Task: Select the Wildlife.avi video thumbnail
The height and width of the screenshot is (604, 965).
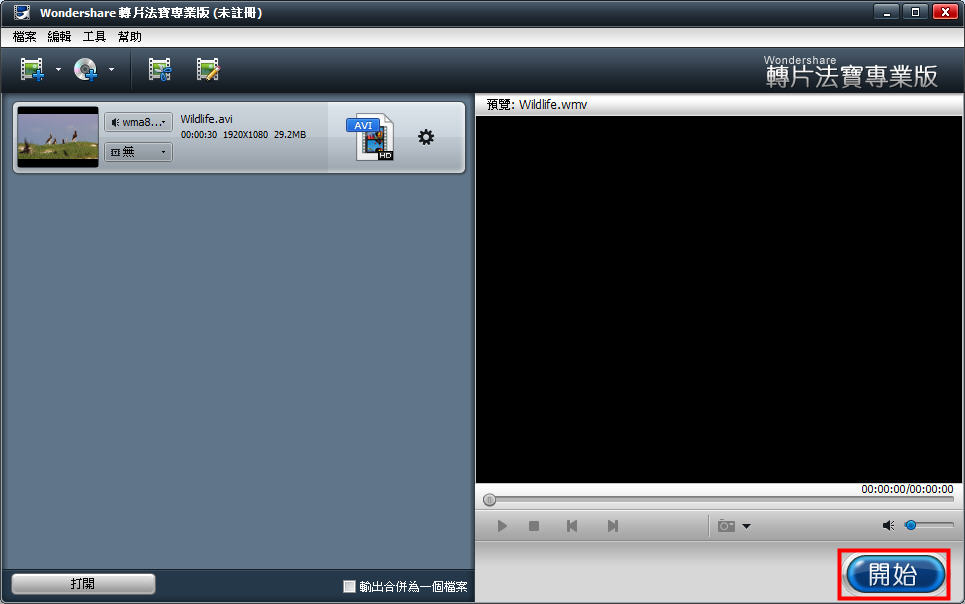Action: click(x=58, y=137)
